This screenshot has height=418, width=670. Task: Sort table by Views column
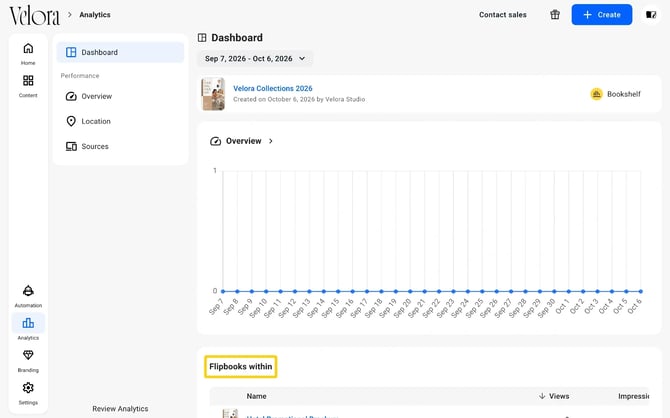point(554,396)
